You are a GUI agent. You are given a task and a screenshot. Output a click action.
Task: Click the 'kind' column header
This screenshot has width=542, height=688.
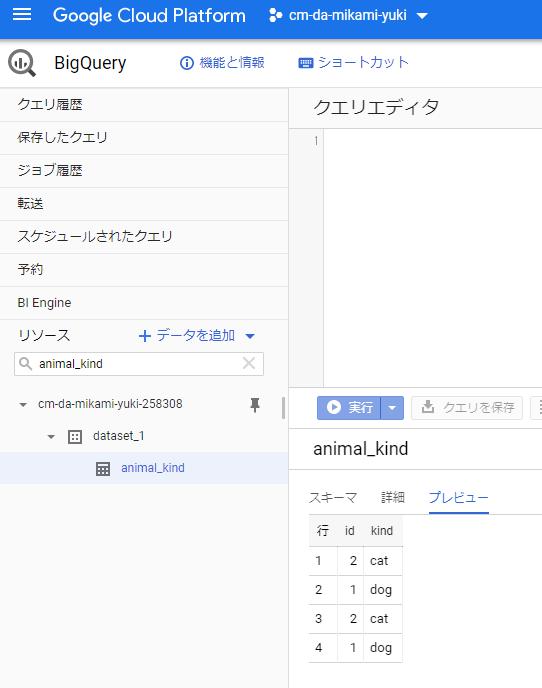[382, 531]
